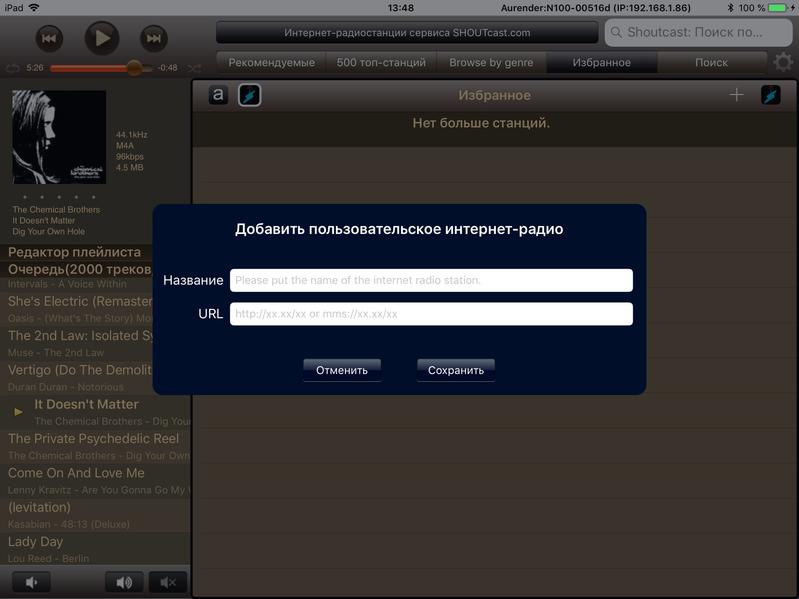Viewport: 799px width, 599px height.
Task: Click the track rating dots
Action: pos(59,197)
